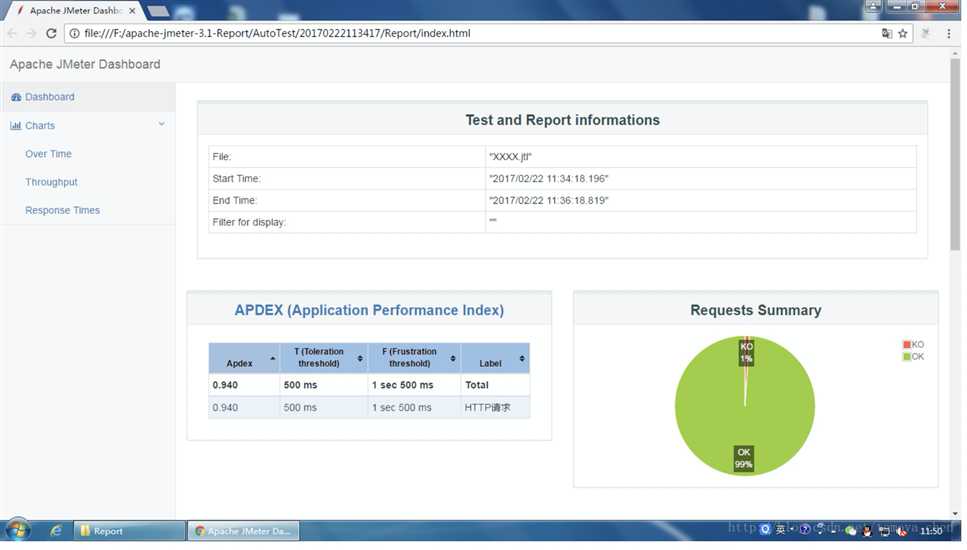Click the page vertical scrollbar thumb
The image size is (967, 550).
pyautogui.click(x=955, y=154)
